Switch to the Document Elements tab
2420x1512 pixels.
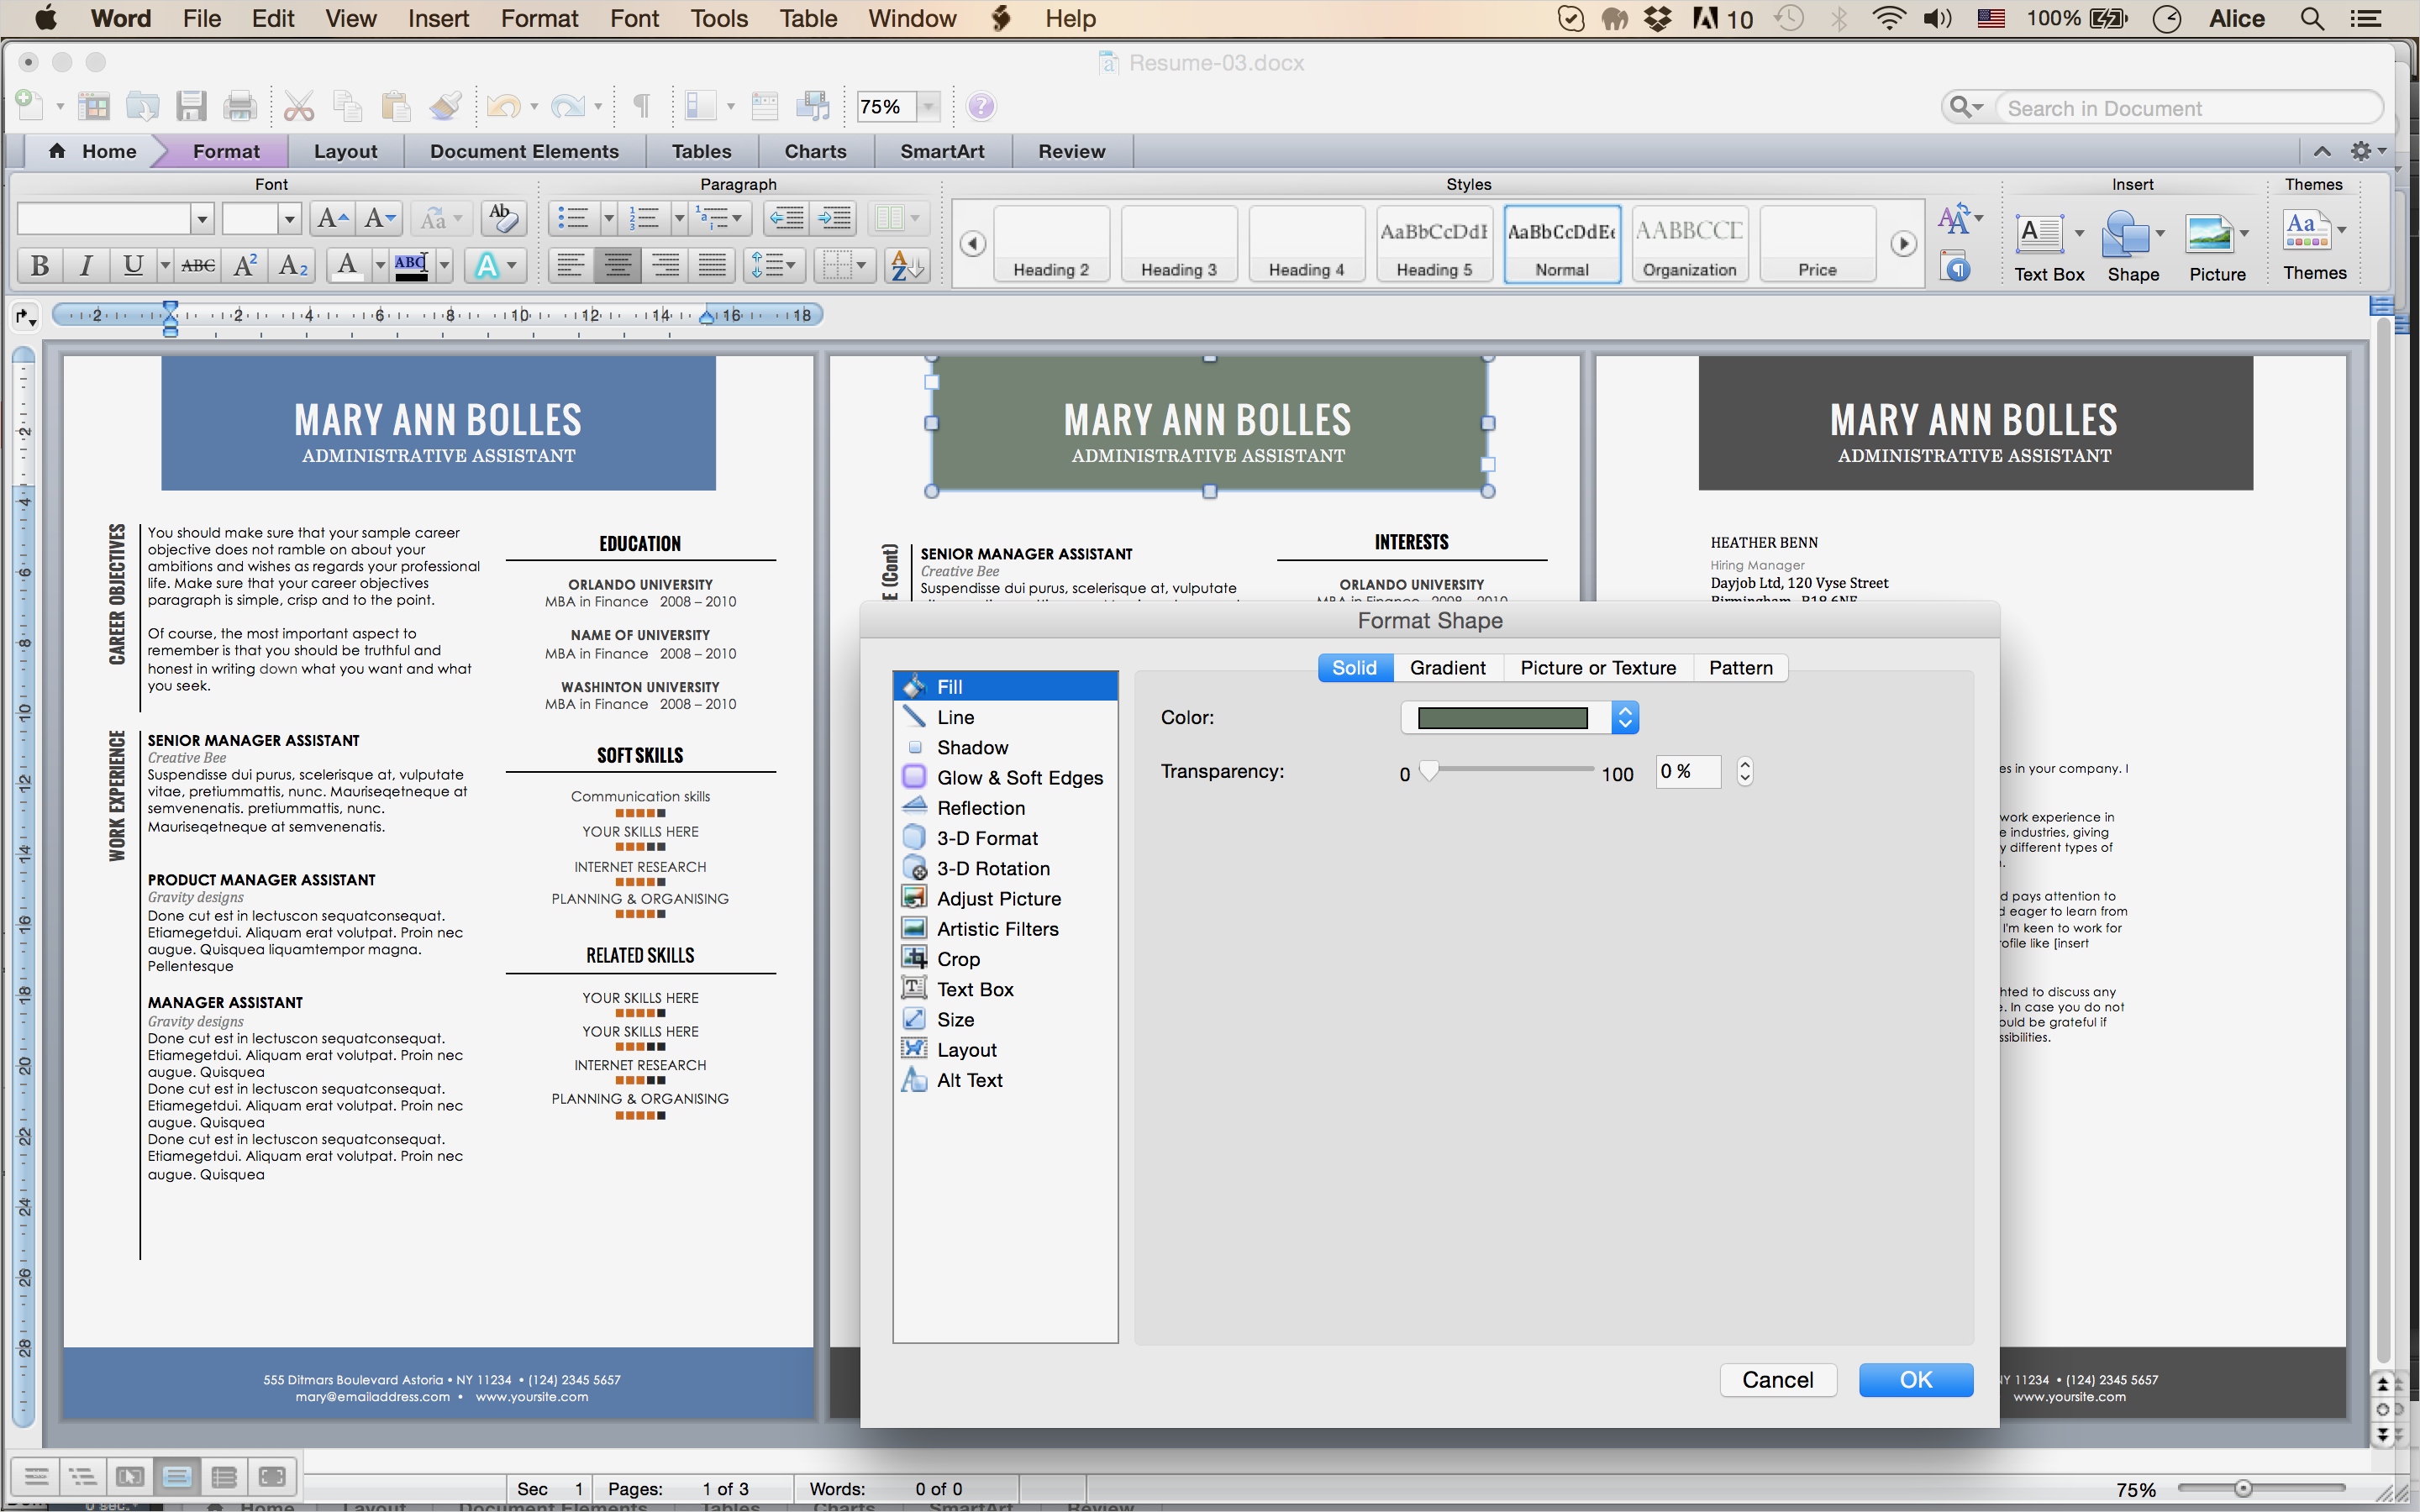(524, 151)
